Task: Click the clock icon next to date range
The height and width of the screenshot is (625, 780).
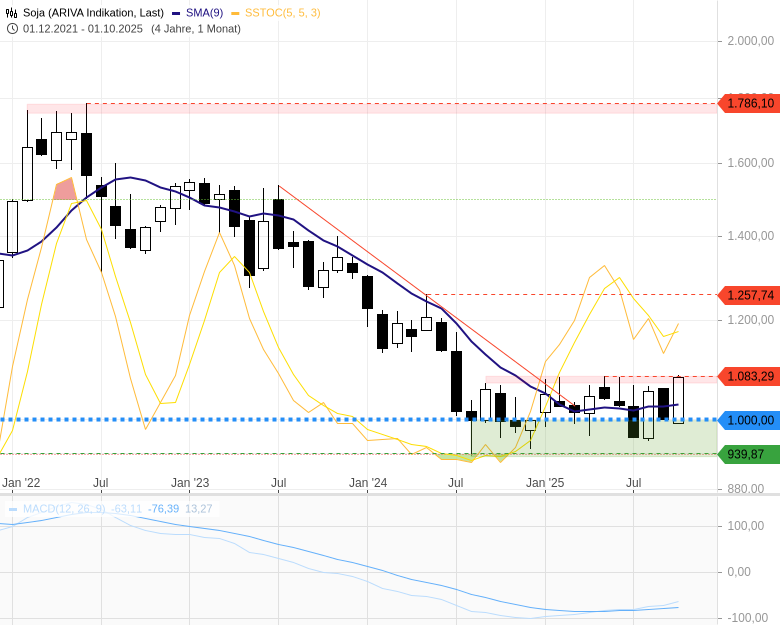Action: pos(12,28)
